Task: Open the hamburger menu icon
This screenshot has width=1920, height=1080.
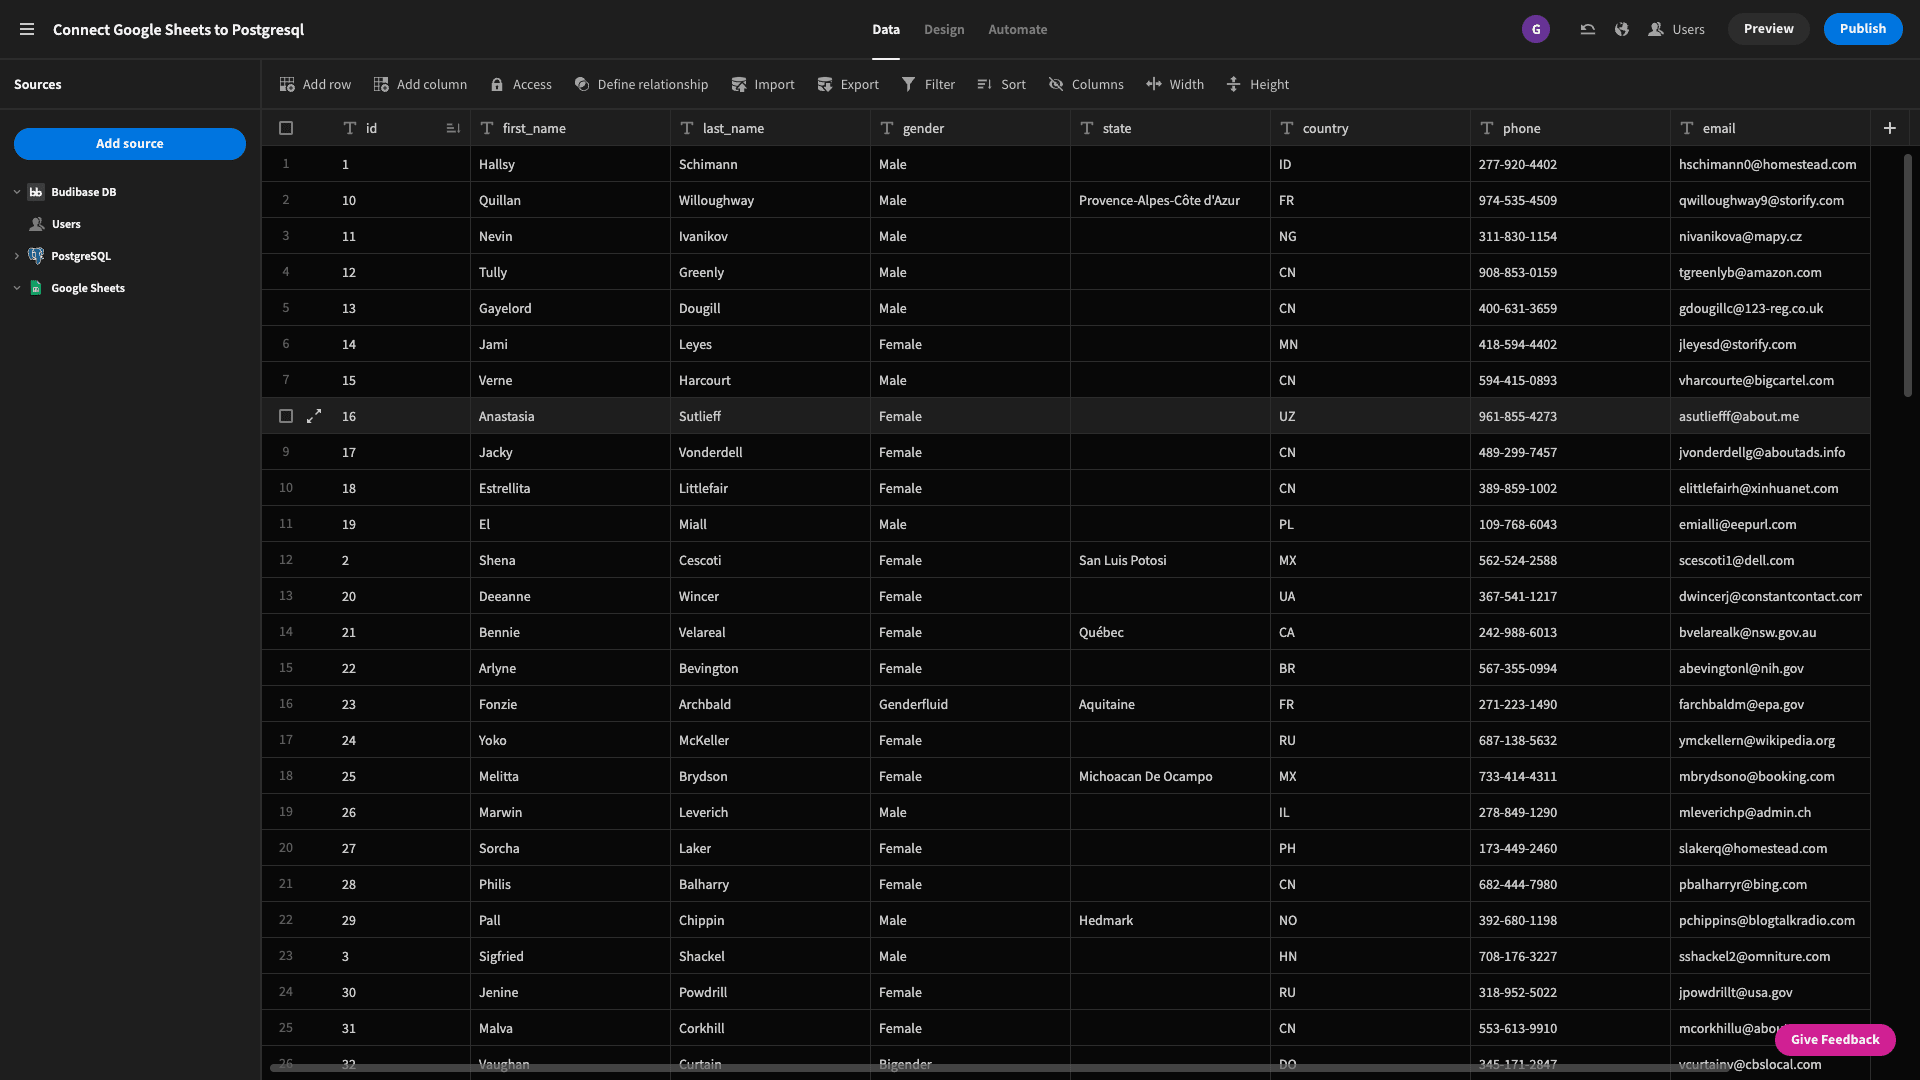Action: [x=27, y=29]
